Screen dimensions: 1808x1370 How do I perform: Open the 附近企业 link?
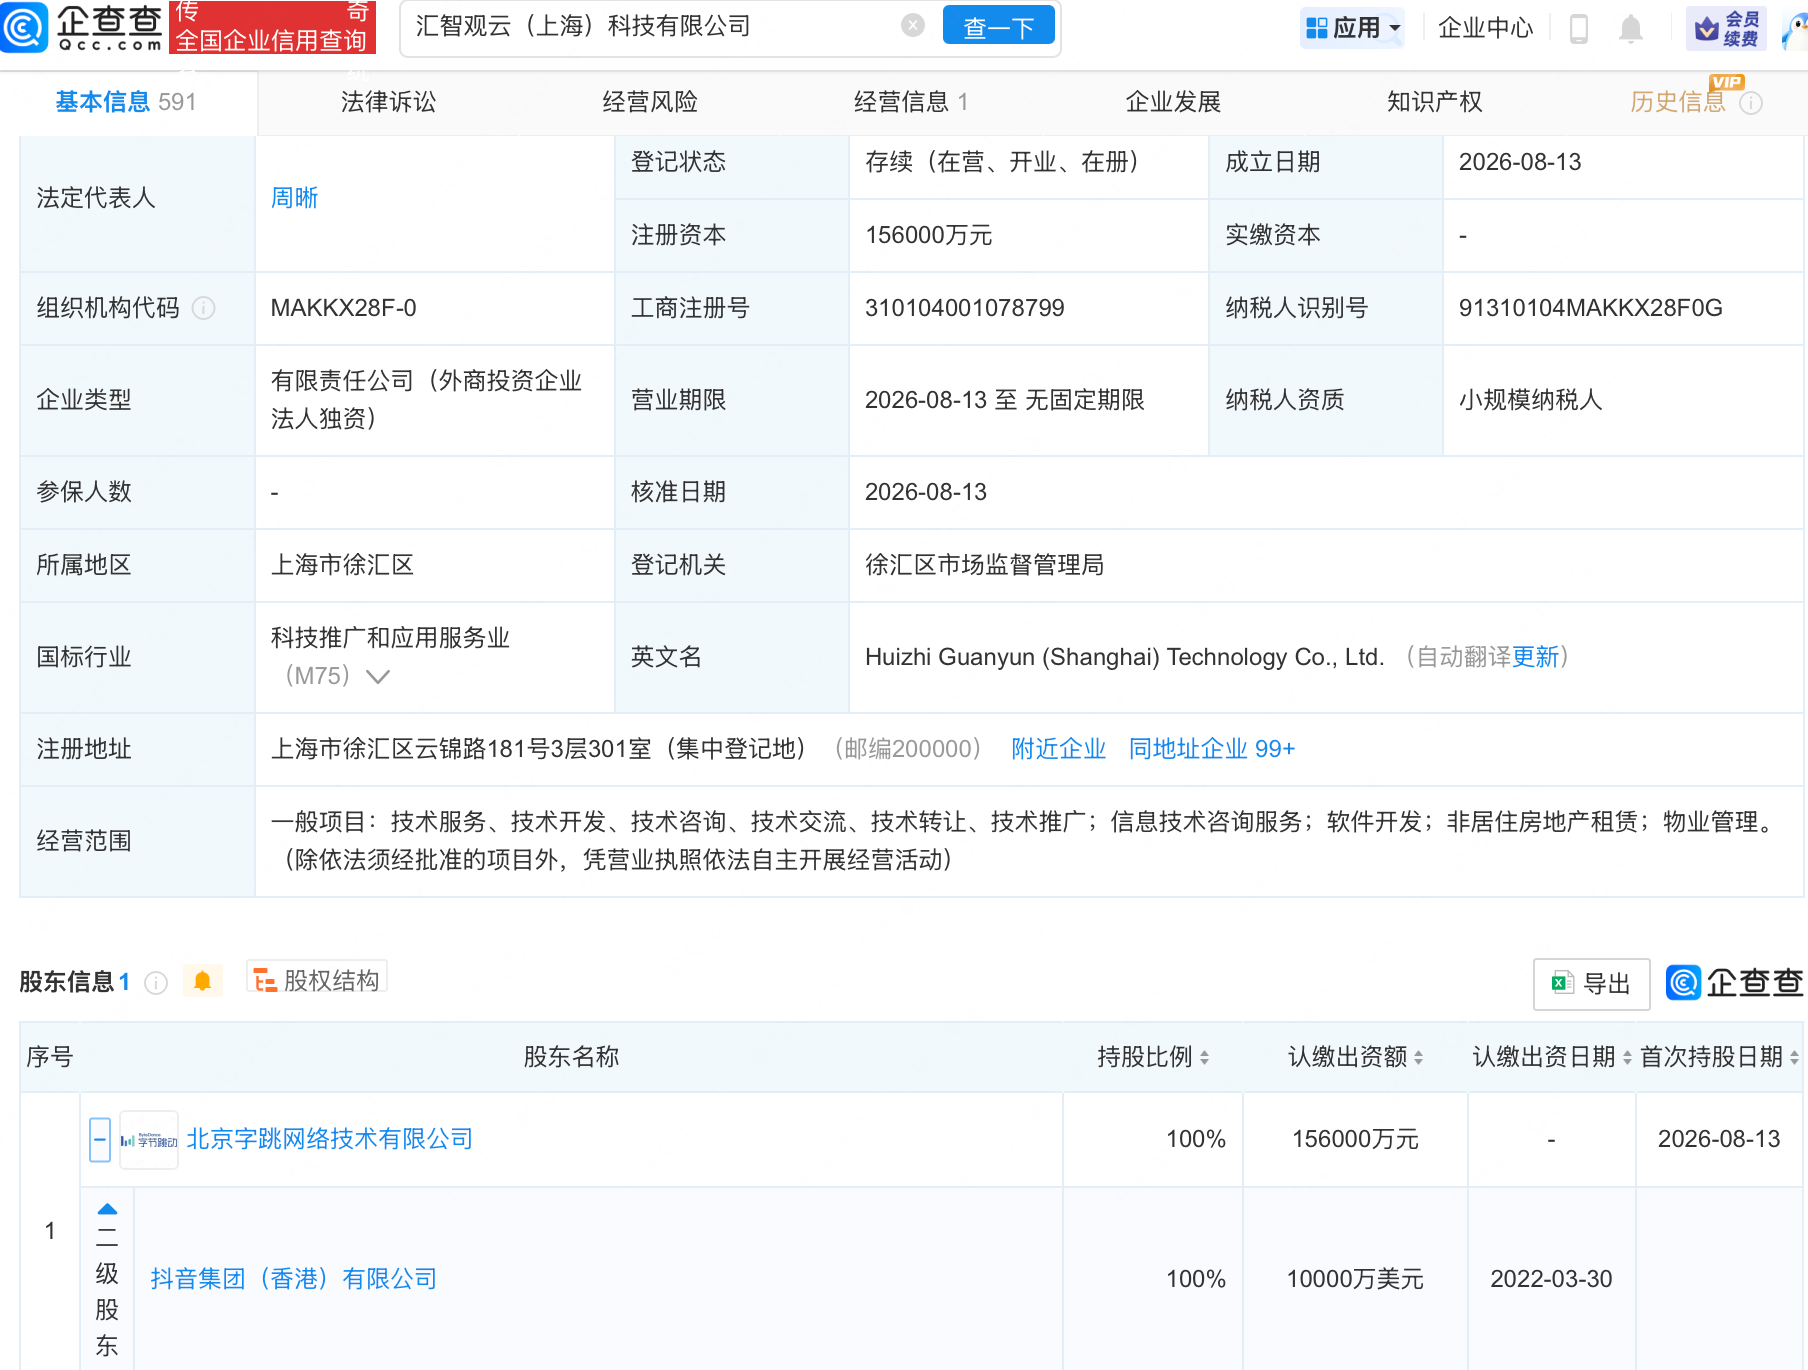(1058, 749)
